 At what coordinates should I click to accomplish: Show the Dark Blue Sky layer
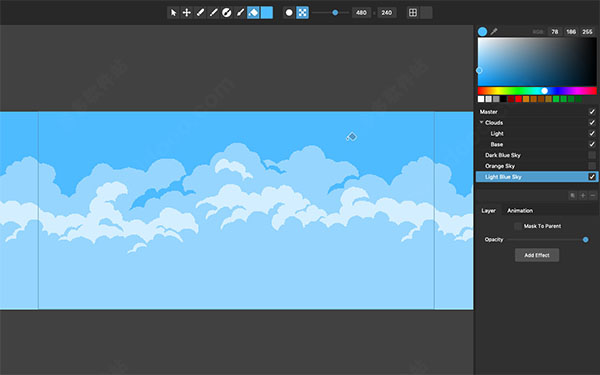tap(592, 155)
